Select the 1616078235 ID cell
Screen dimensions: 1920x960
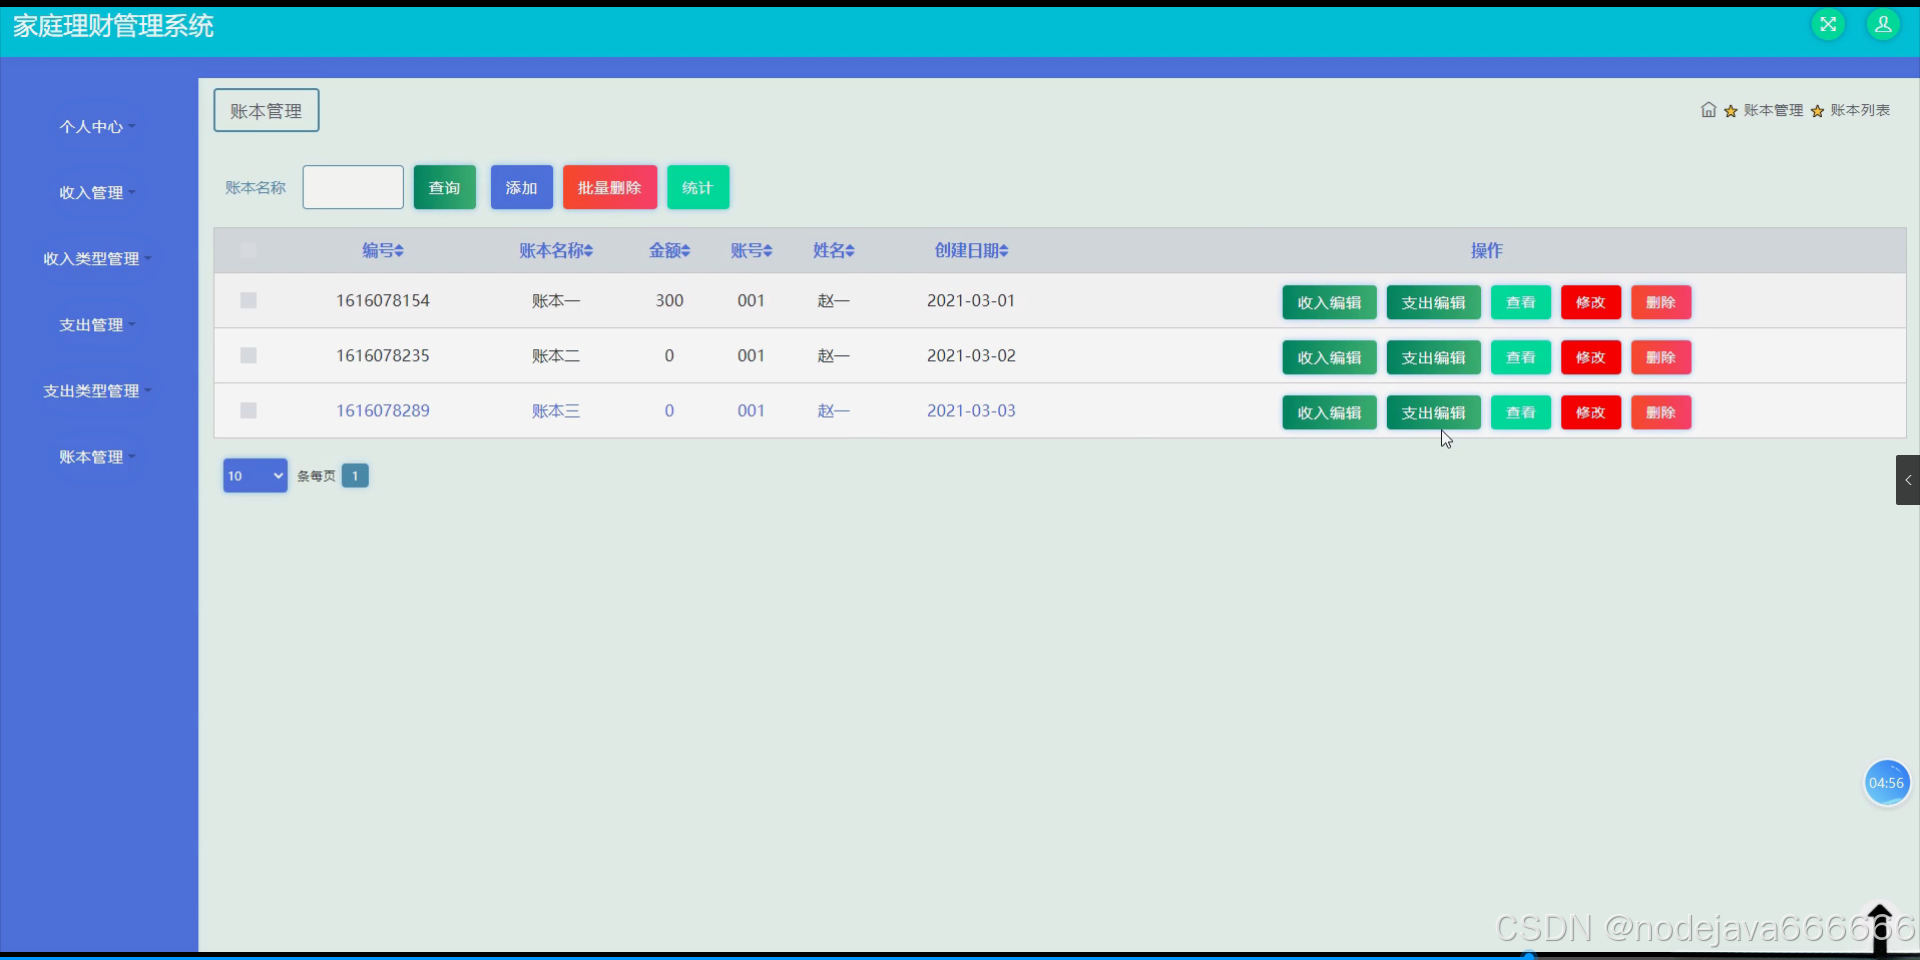(x=383, y=355)
